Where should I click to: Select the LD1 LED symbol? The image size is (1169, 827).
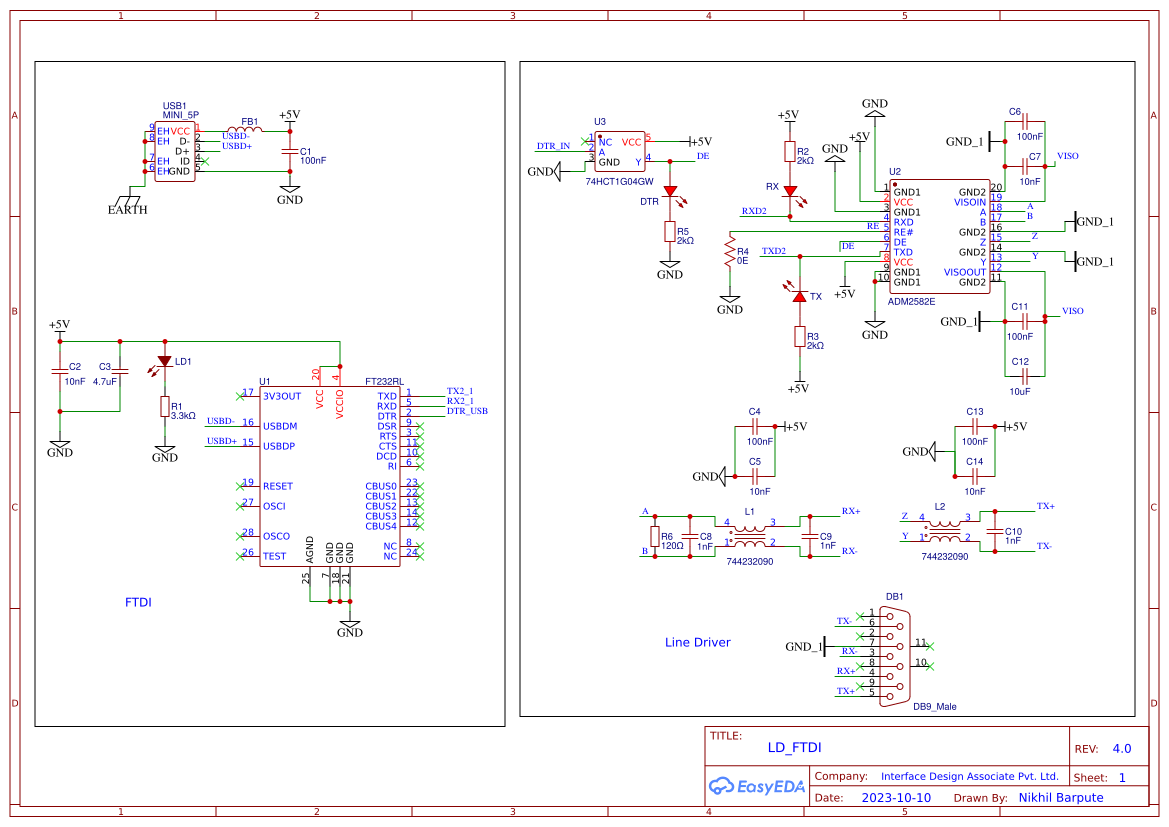click(x=165, y=362)
